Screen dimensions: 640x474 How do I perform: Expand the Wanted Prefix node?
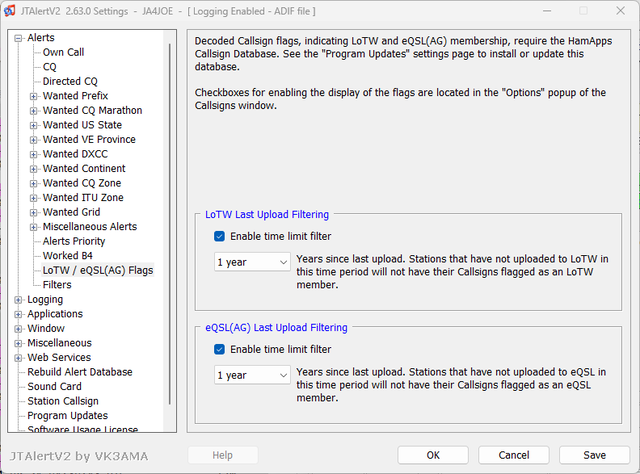(34, 96)
